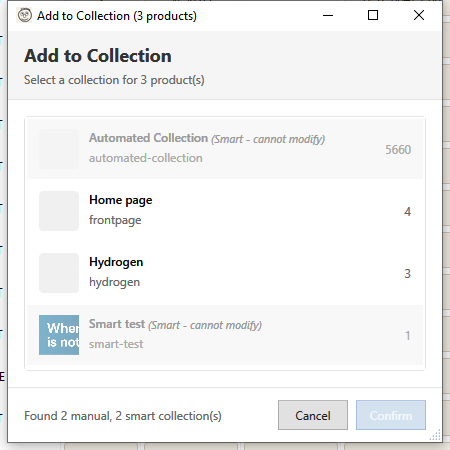450x450 pixels.
Task: Click the 'Found 2 manual, 2 smart collection(s)' status
Action: click(x=123, y=416)
